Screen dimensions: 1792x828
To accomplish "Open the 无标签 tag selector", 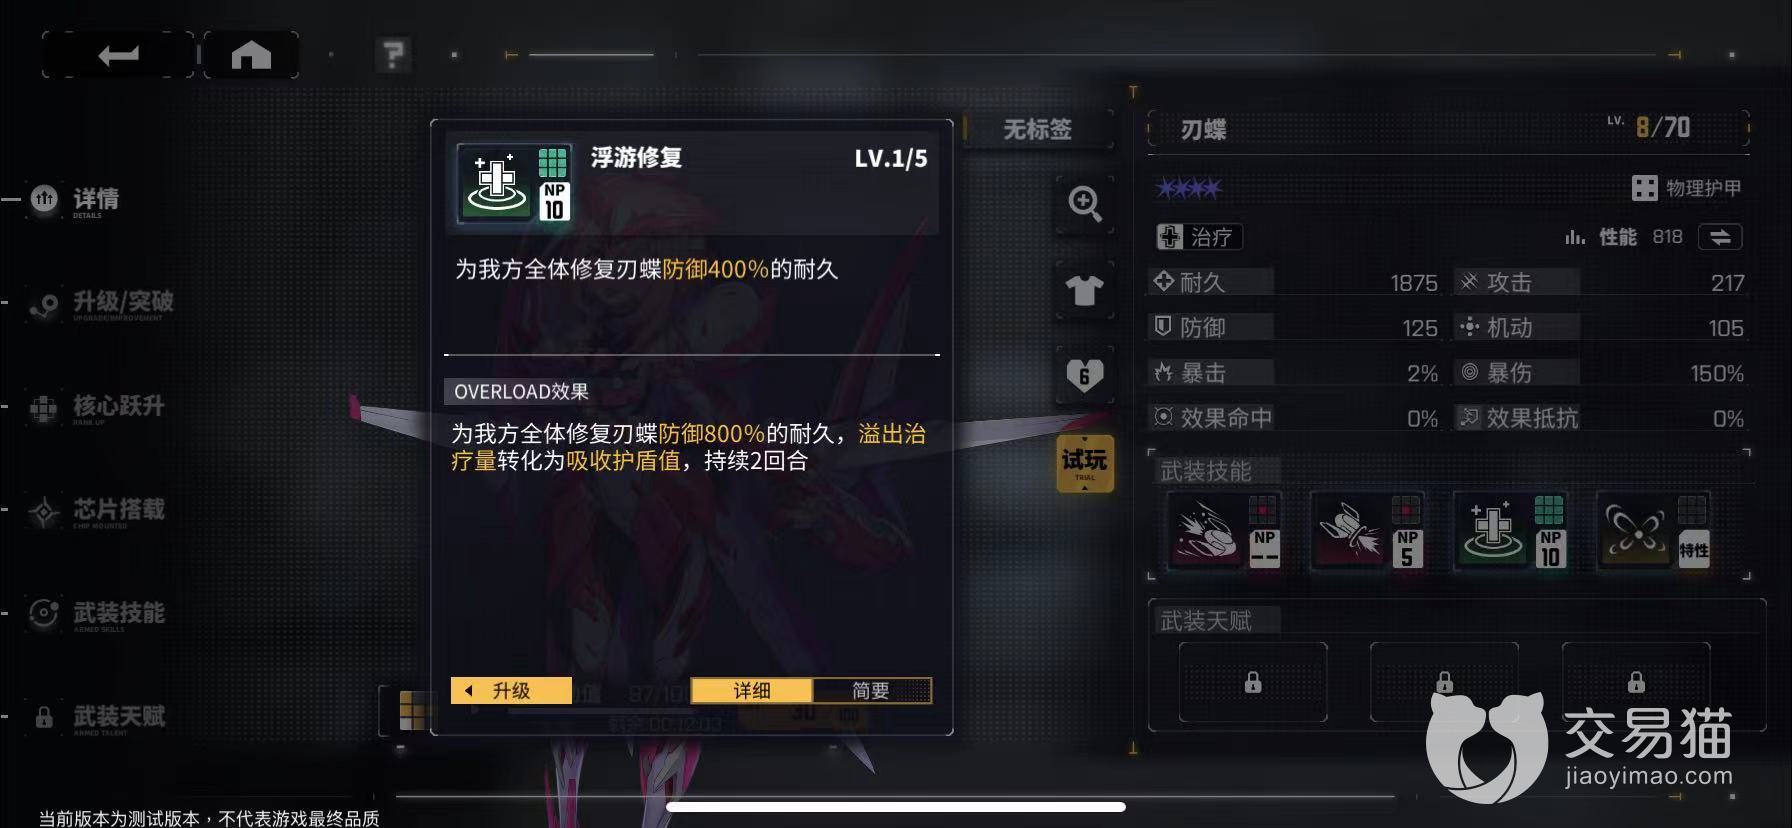I will pyautogui.click(x=1037, y=129).
